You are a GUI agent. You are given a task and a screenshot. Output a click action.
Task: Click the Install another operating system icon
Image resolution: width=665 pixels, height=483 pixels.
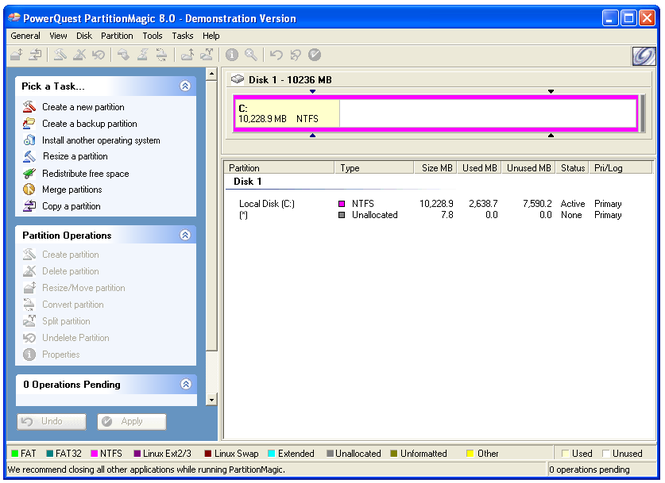(x=29, y=140)
